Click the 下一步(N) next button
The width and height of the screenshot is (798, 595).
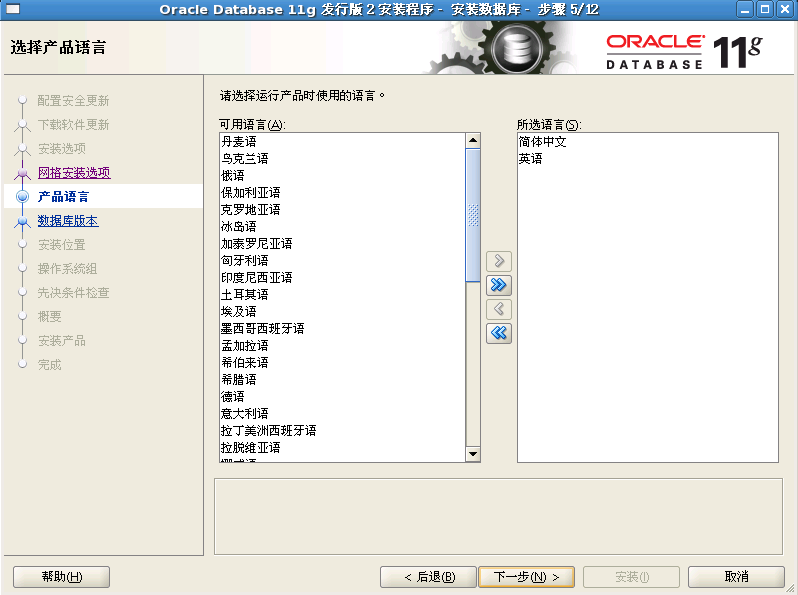click(x=527, y=577)
